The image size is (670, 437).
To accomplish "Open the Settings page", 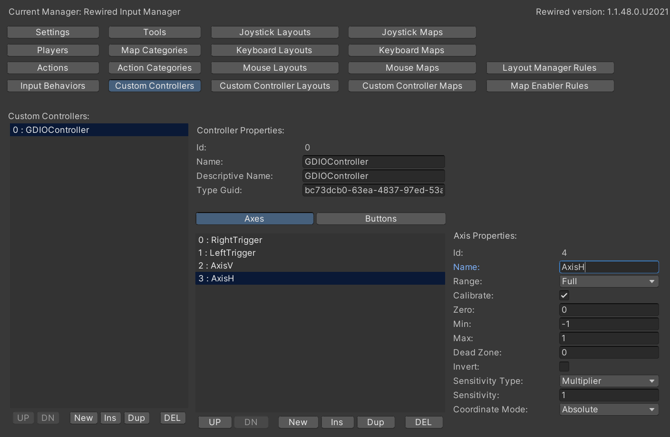I will [x=53, y=32].
